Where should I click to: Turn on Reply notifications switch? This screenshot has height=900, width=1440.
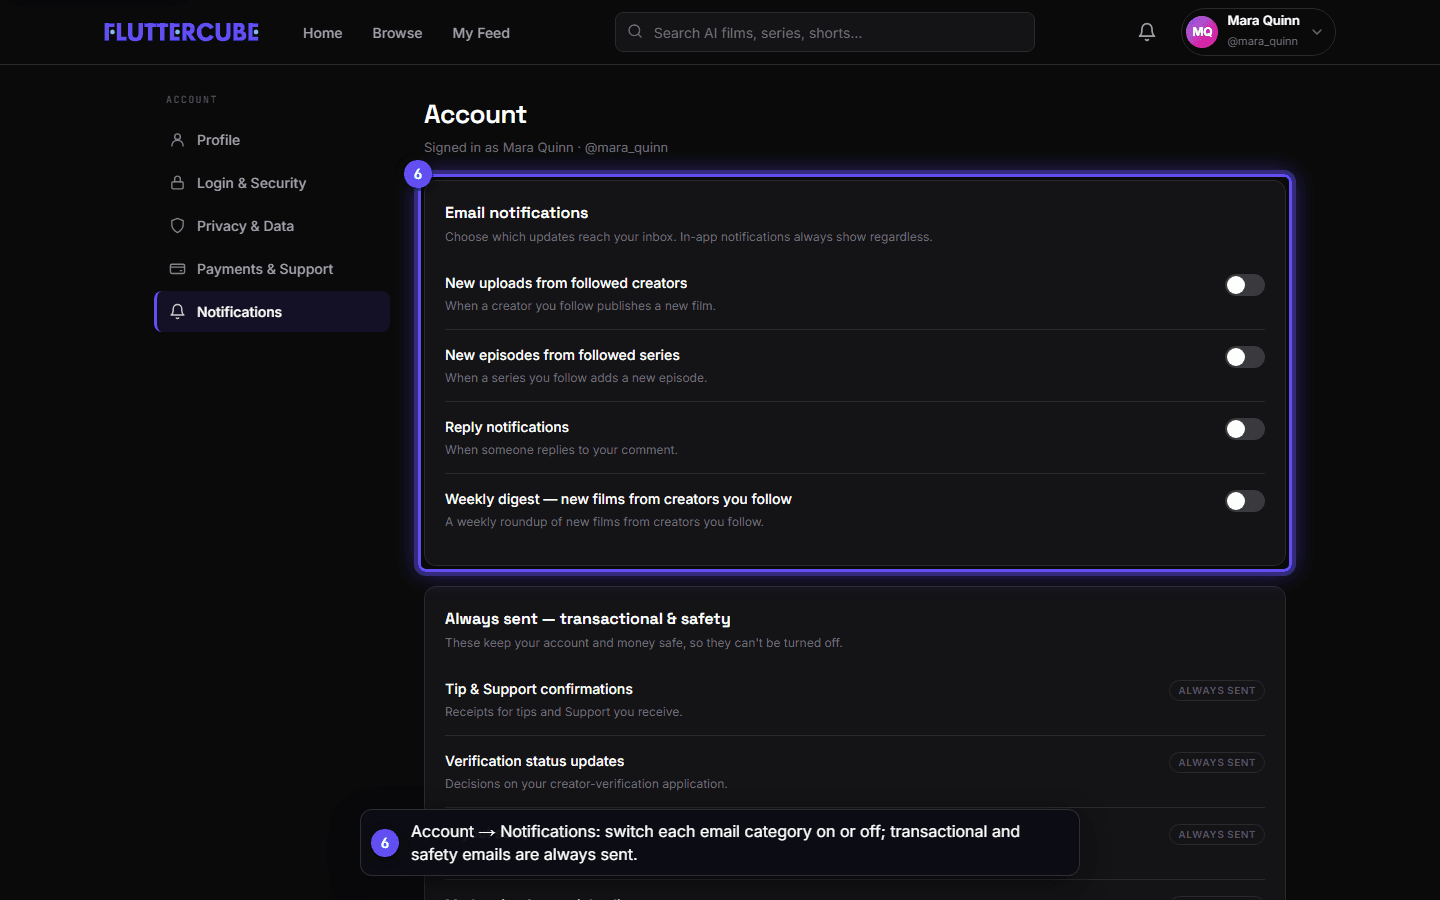pyautogui.click(x=1245, y=429)
